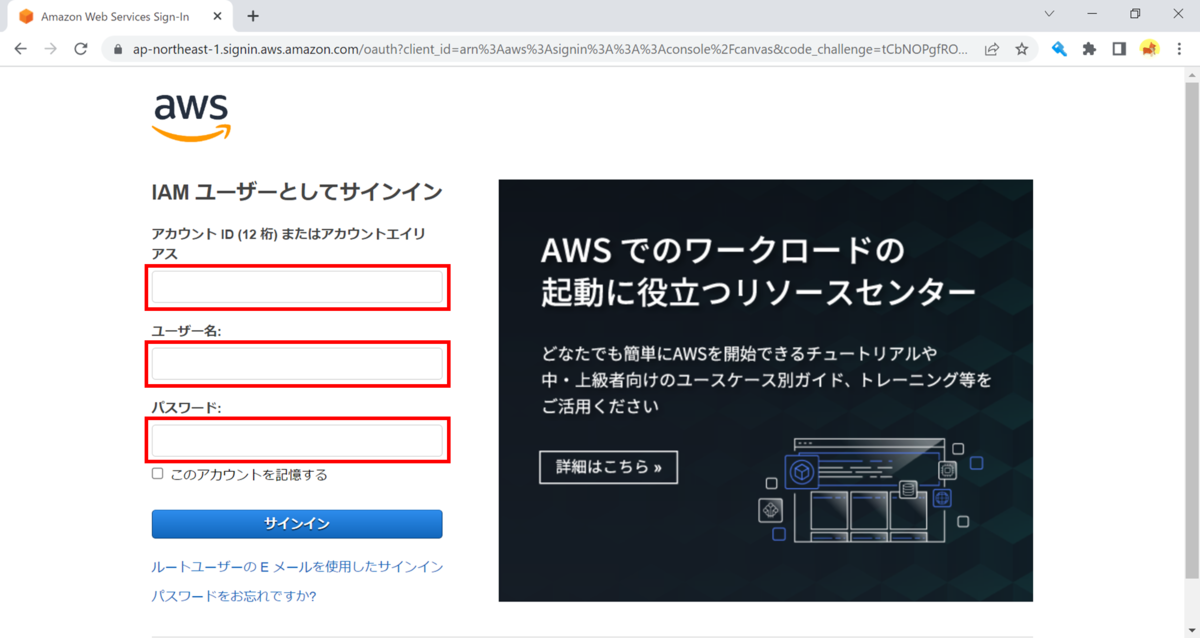The height and width of the screenshot is (638, 1200).
Task: Click the AWS logo
Action: 191,118
